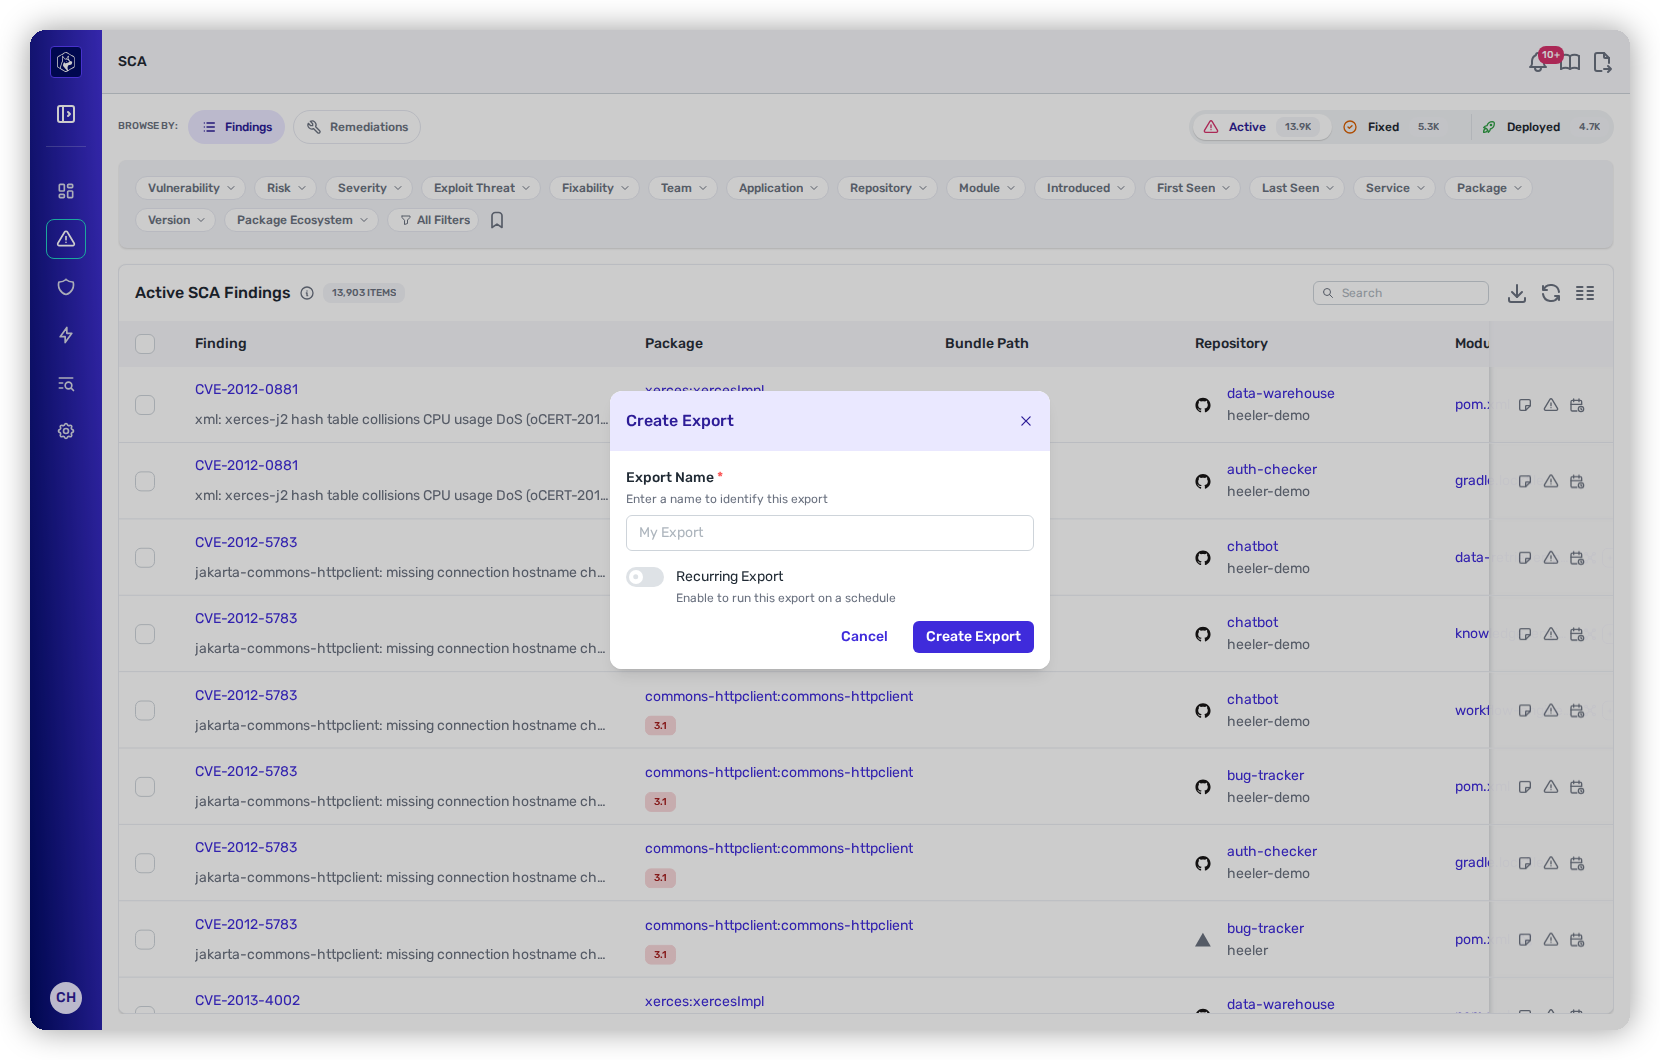Open the Repository filter dropdown
This screenshot has height=1060, width=1660.
[887, 188]
